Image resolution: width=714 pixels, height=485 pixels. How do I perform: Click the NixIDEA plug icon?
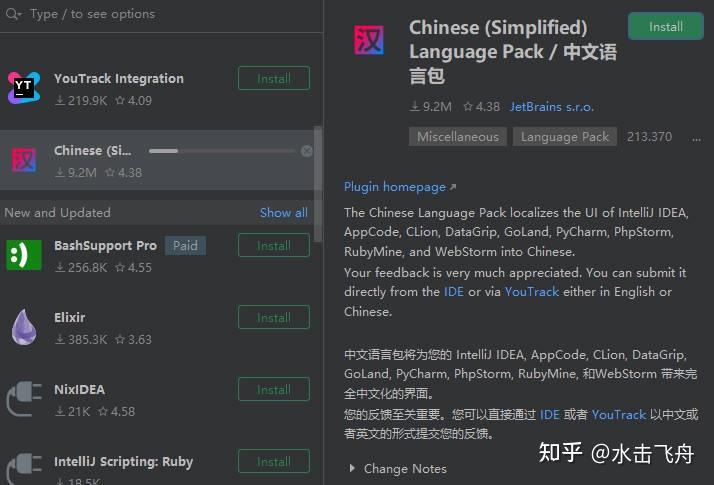[x=24, y=399]
